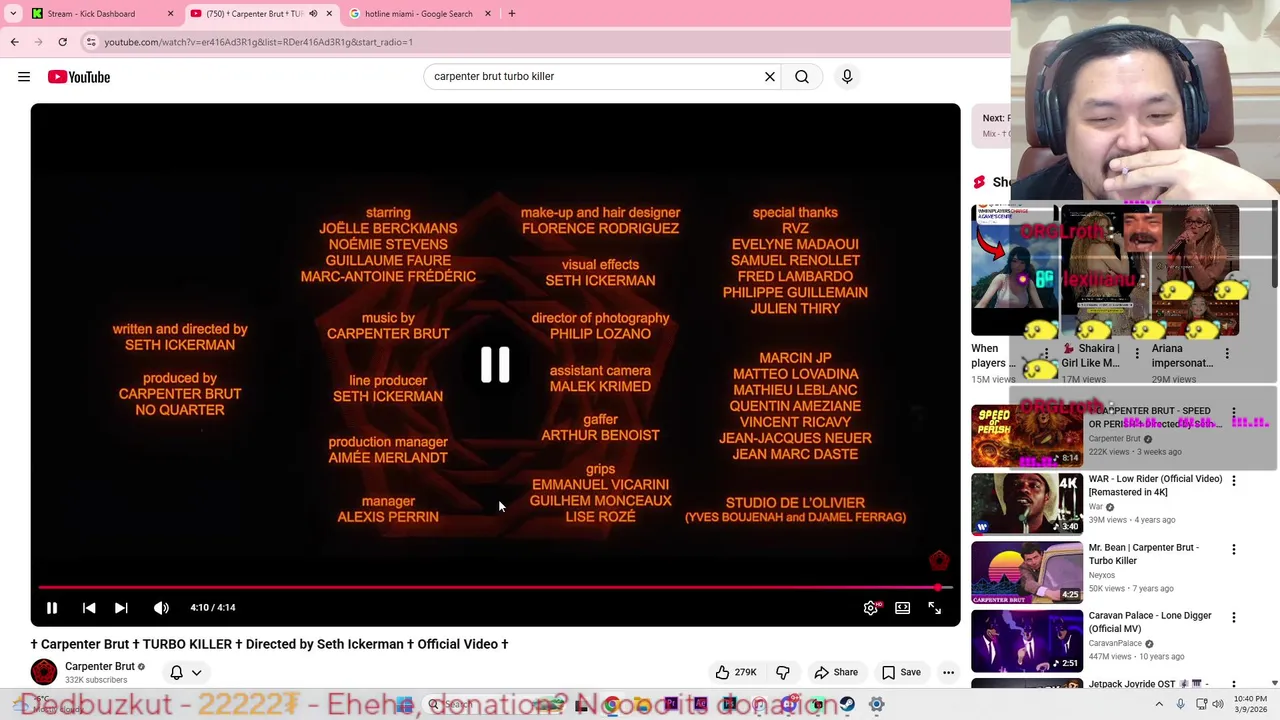Reload the current page
The width and height of the screenshot is (1280, 720).
tap(62, 42)
